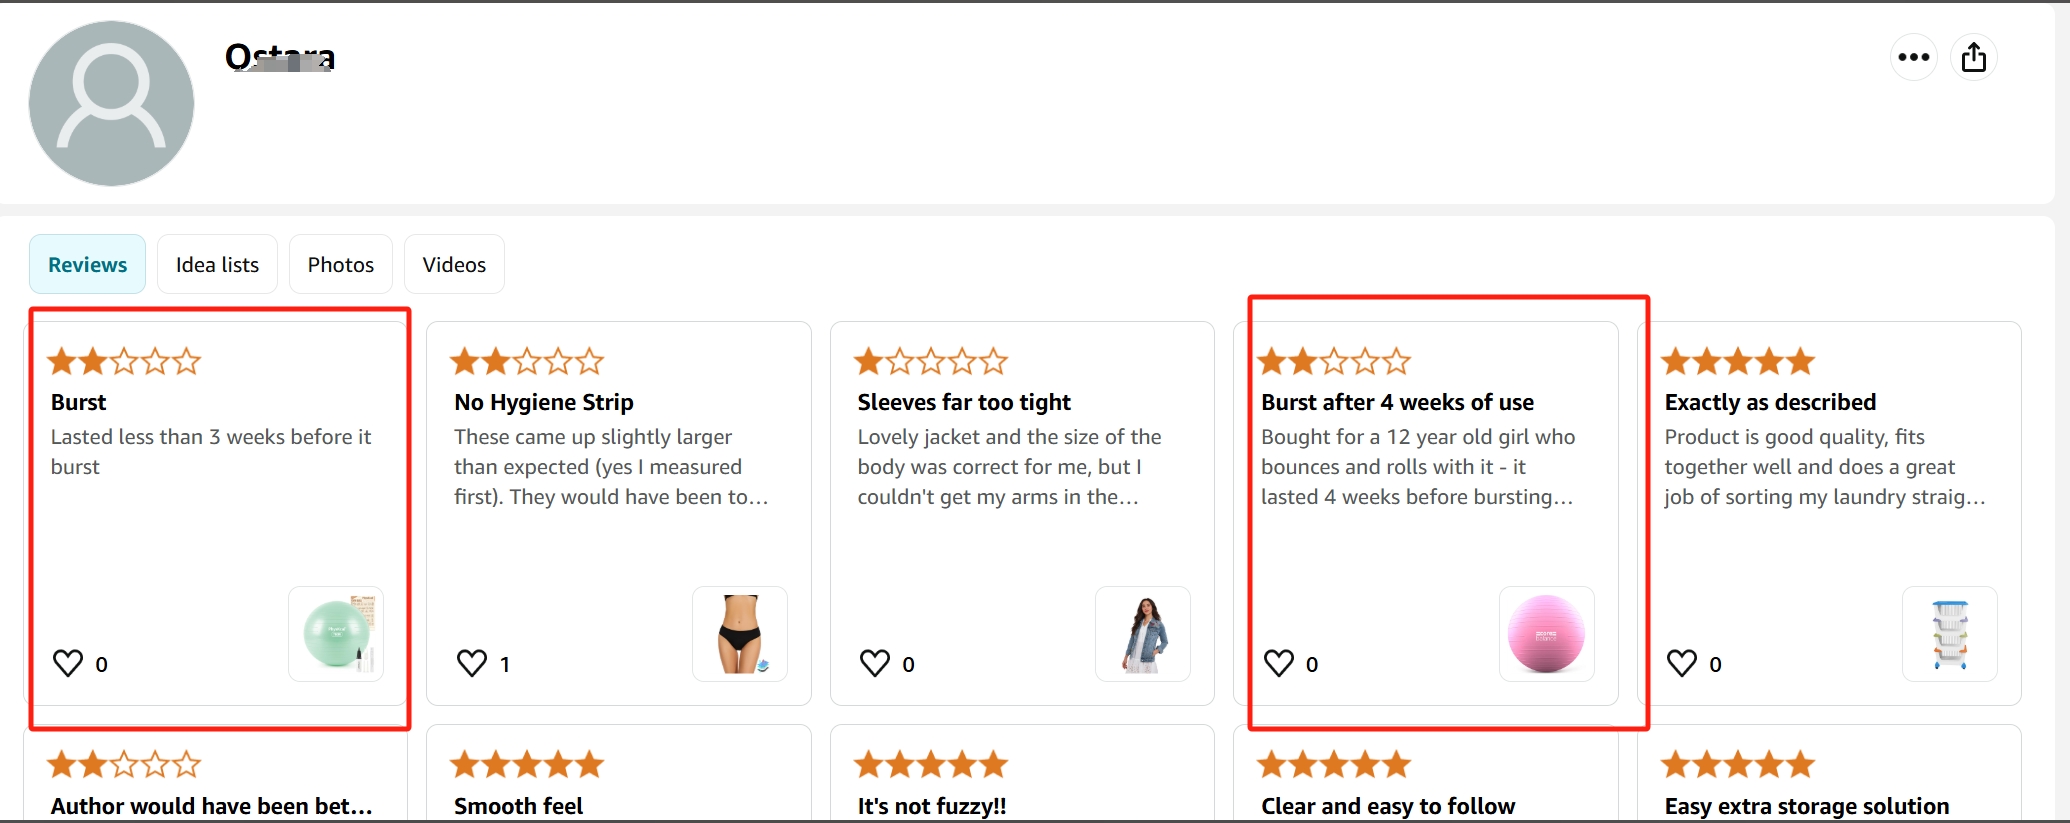This screenshot has height=823, width=2070.
Task: Open the denim jacket product thumbnail
Action: point(1143,634)
